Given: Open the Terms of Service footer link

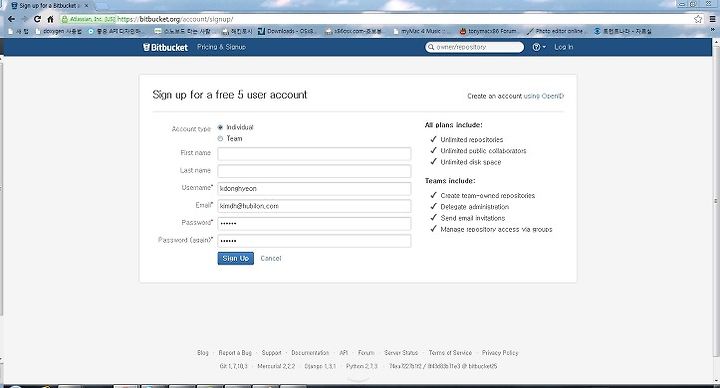Looking at the screenshot, I should [x=450, y=353].
